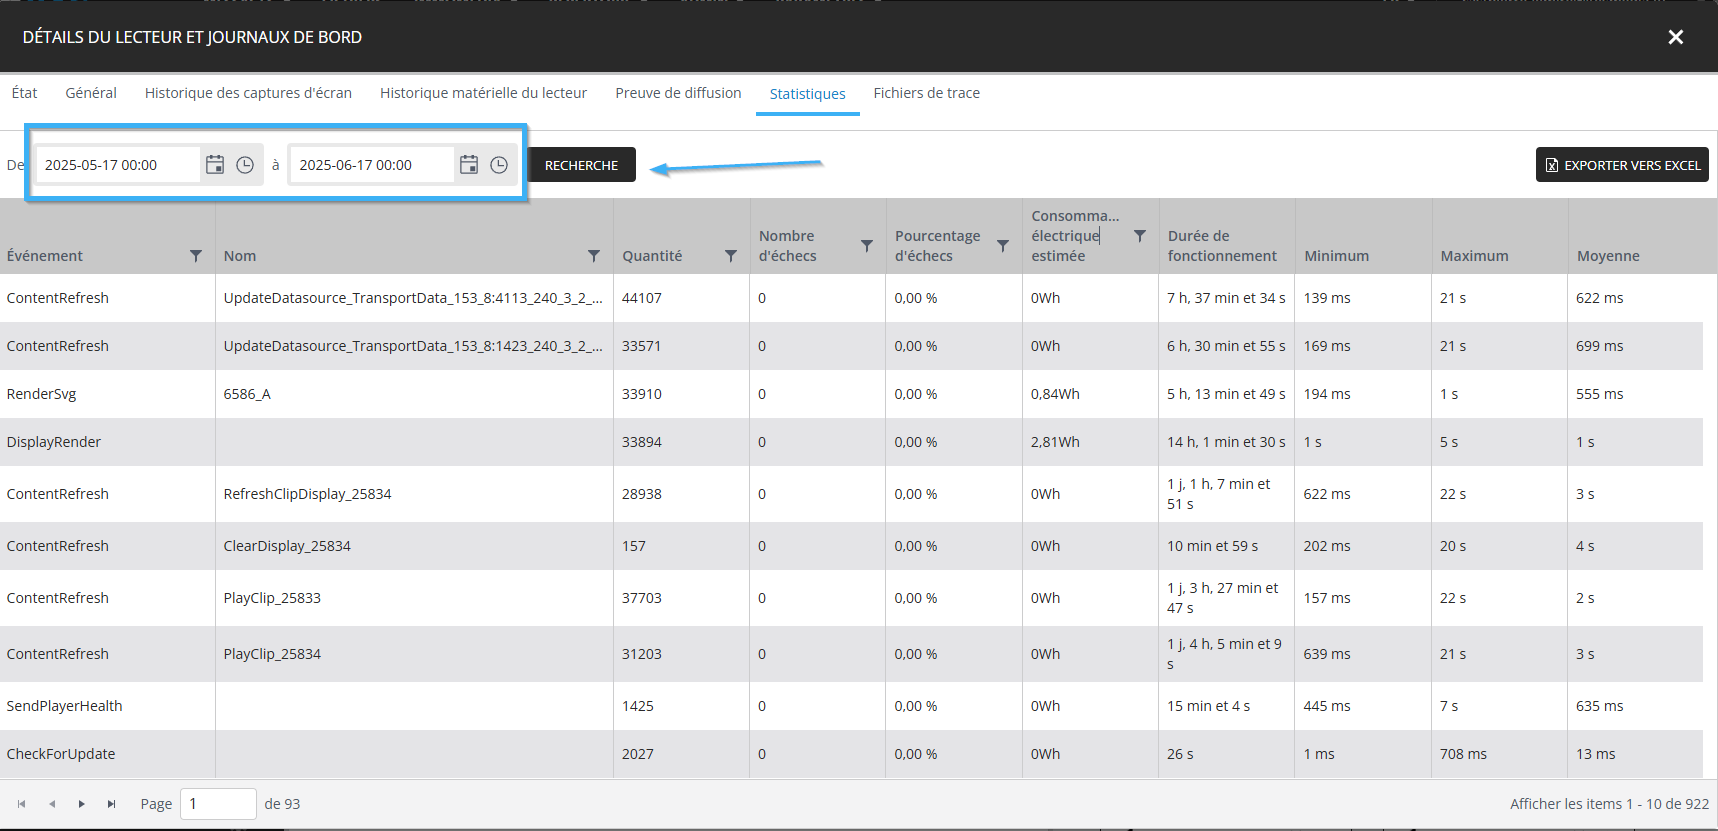This screenshot has width=1718, height=831.
Task: Click ClearDisplay_25834 name cell
Action: pos(287,546)
